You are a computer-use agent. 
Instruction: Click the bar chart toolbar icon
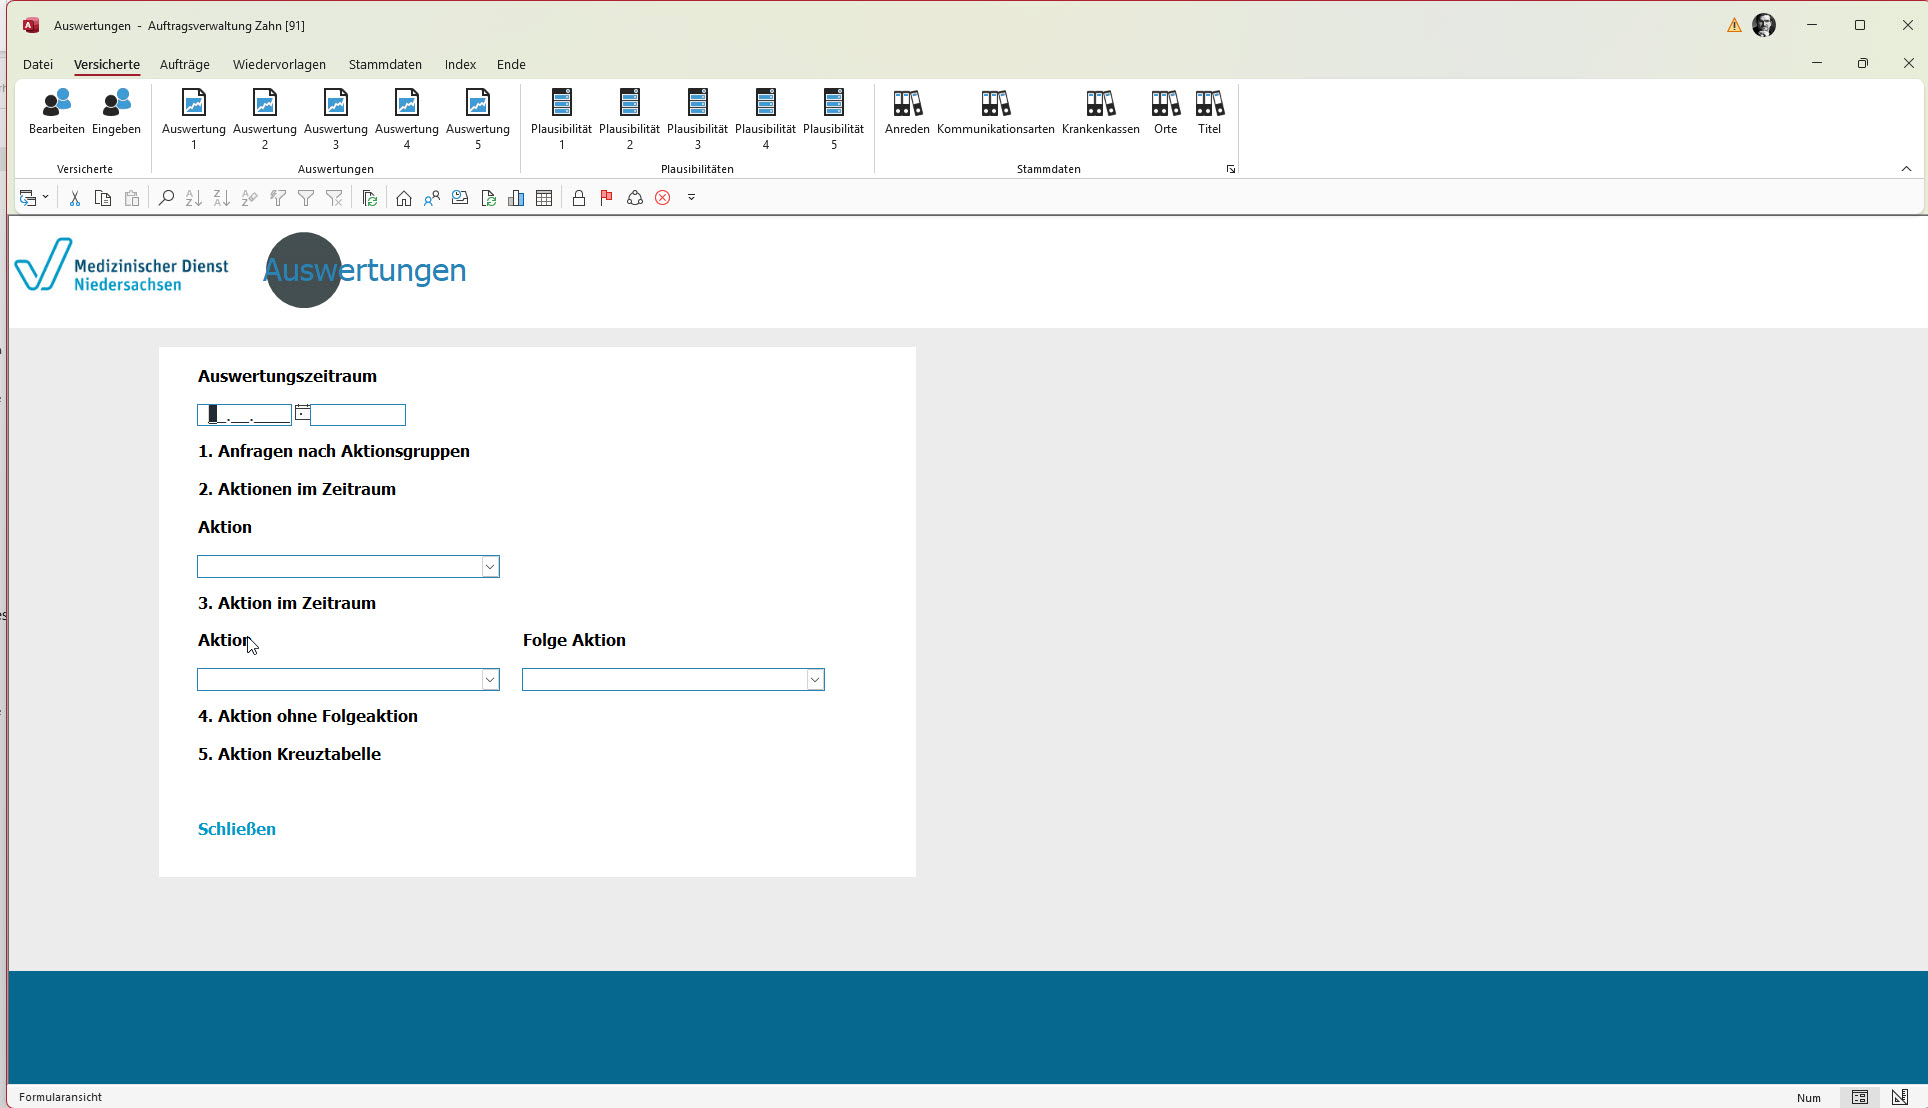point(516,198)
